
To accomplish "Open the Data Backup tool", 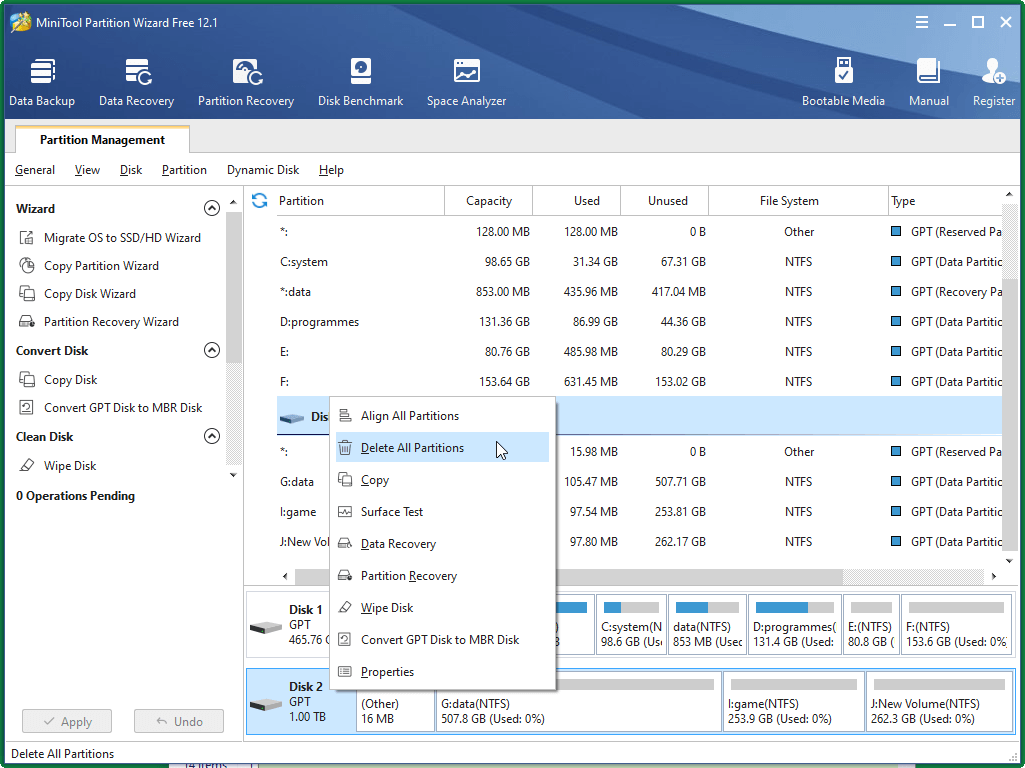I will coord(42,82).
